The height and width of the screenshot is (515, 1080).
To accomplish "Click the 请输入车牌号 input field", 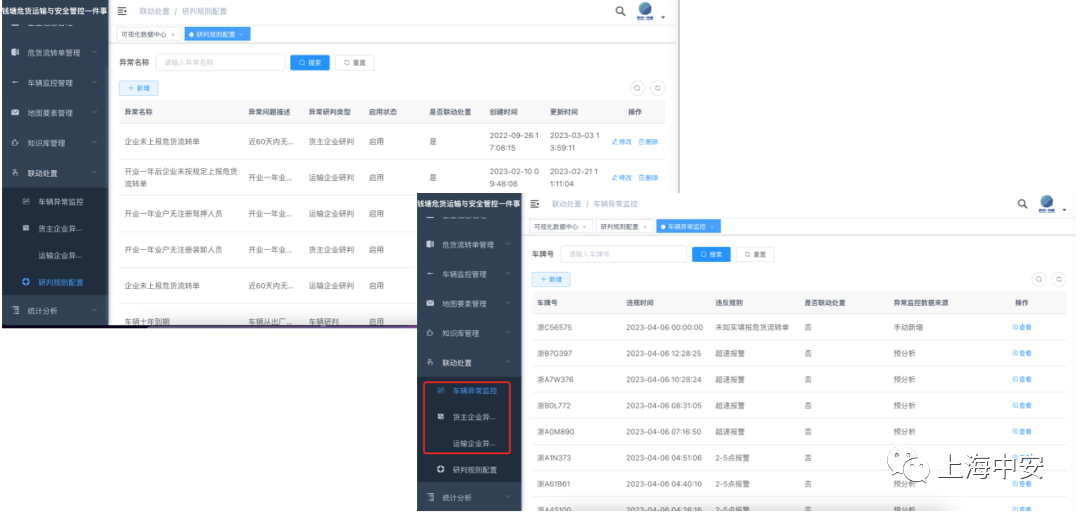I will (622, 255).
